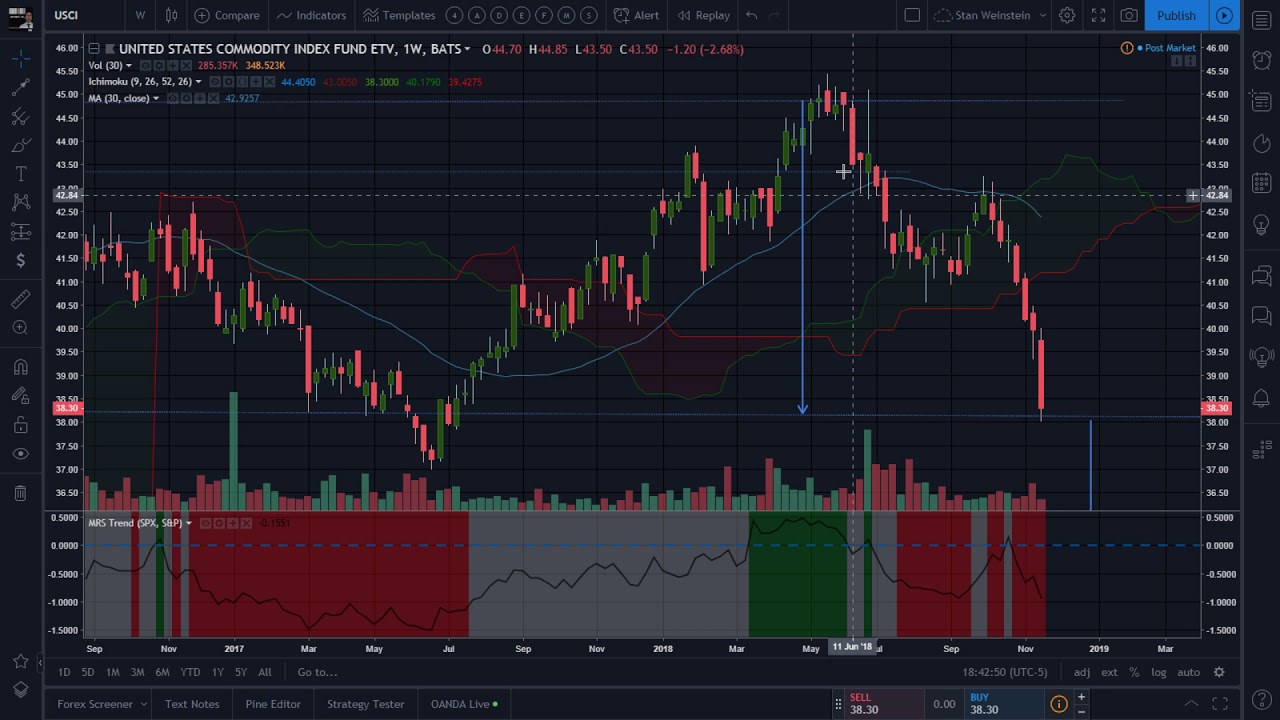1280x720 pixels.
Task: Toggle hide all drawings eye icon
Action: pyautogui.click(x=20, y=454)
